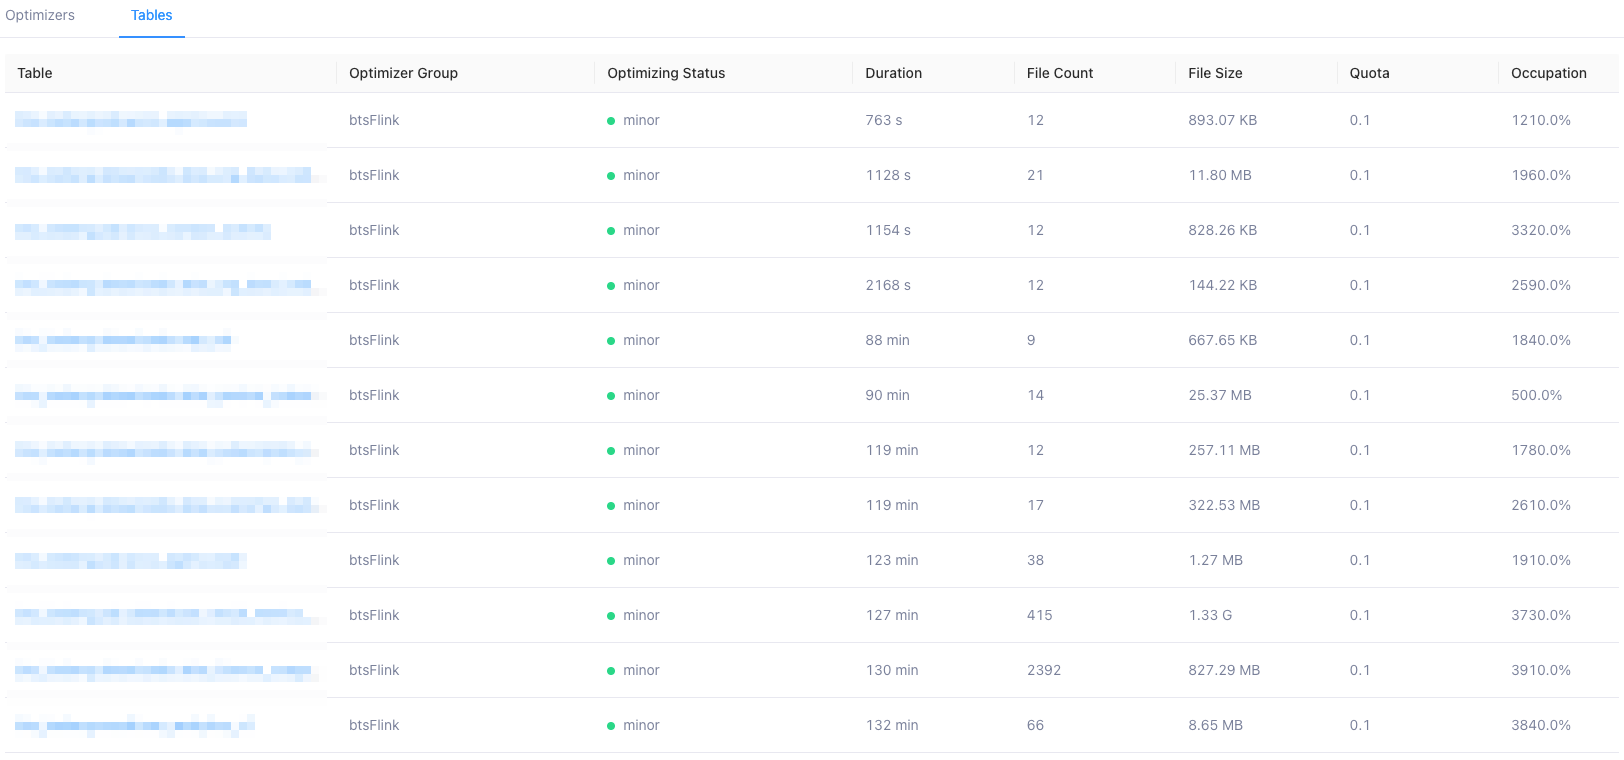Click the Table column header

coord(35,73)
